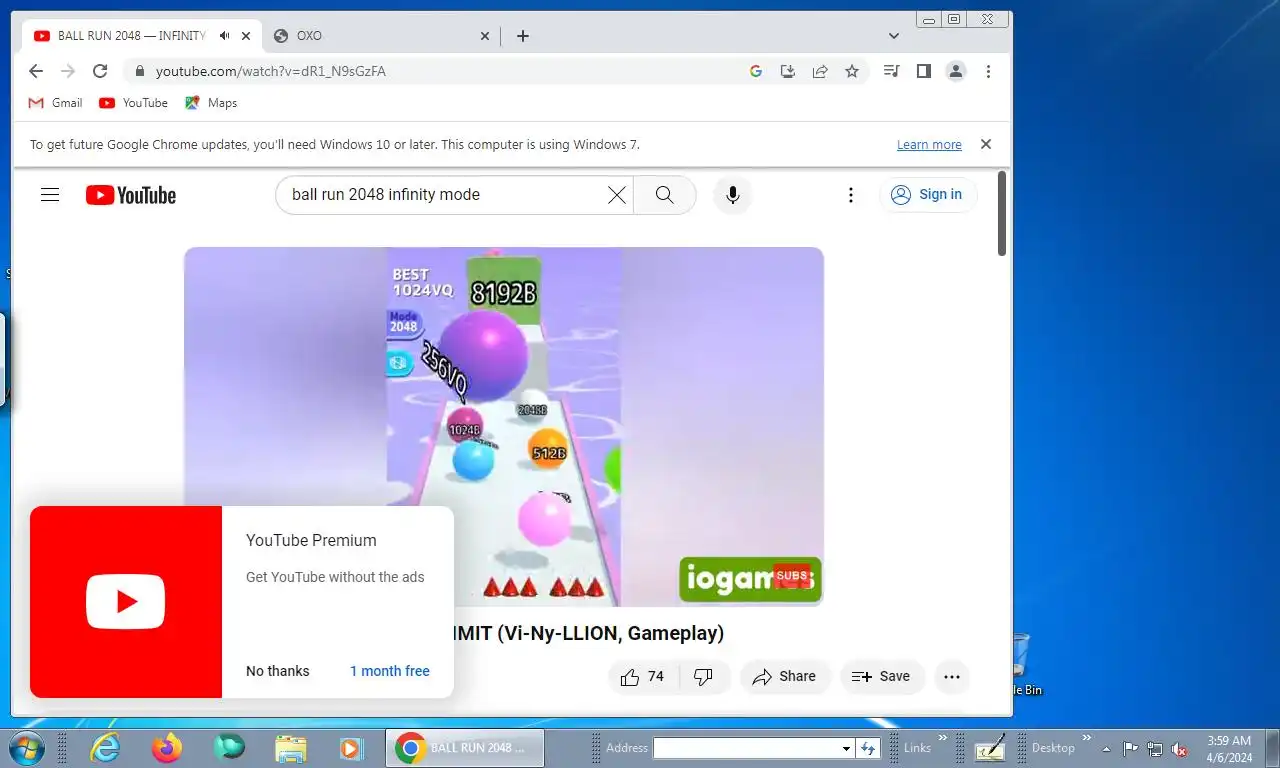The width and height of the screenshot is (1280, 768).
Task: Open the YouTube bookmark
Action: tap(133, 103)
